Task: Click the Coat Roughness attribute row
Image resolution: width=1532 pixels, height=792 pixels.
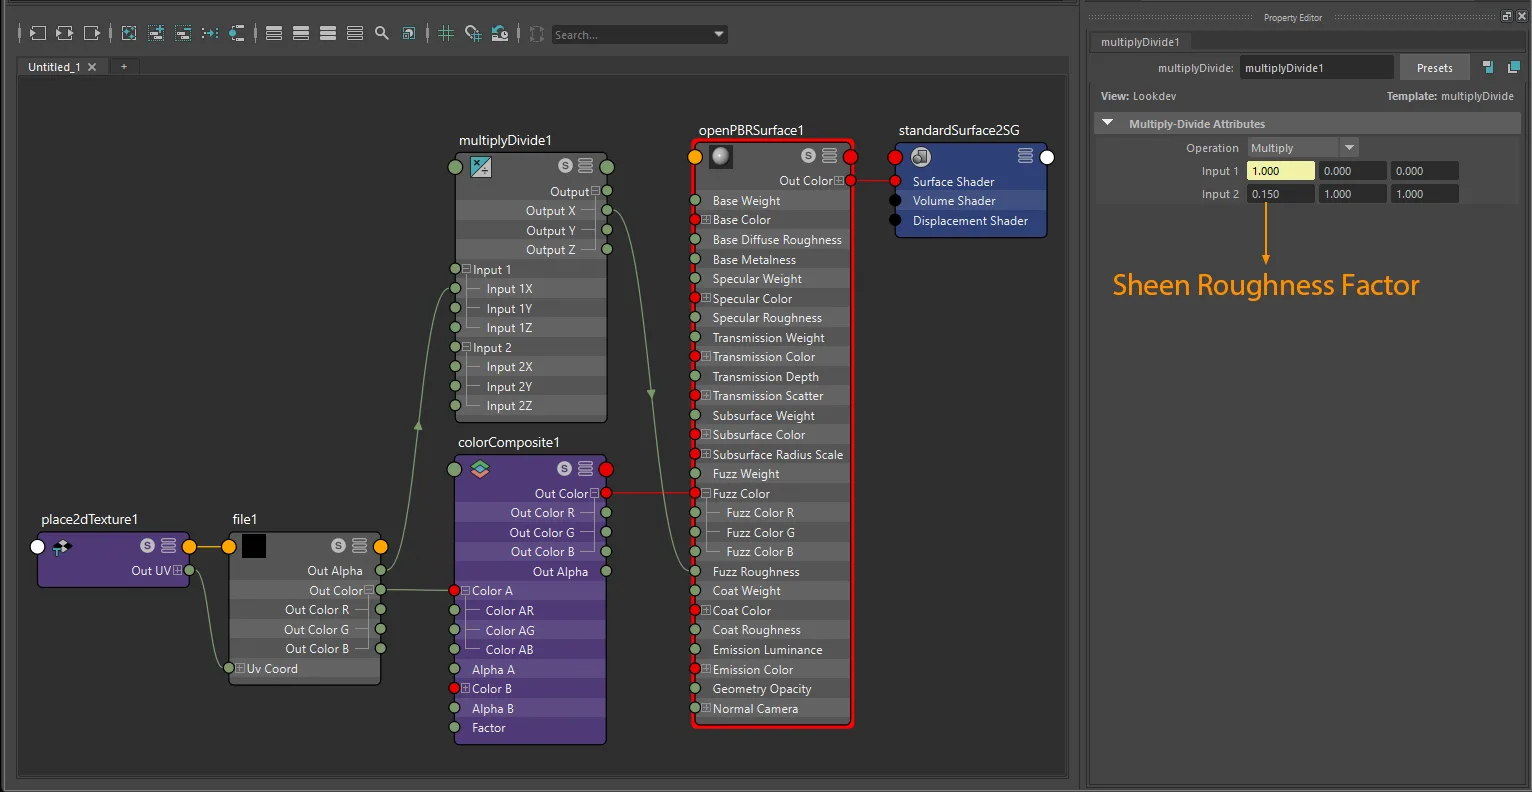Action: (771, 630)
